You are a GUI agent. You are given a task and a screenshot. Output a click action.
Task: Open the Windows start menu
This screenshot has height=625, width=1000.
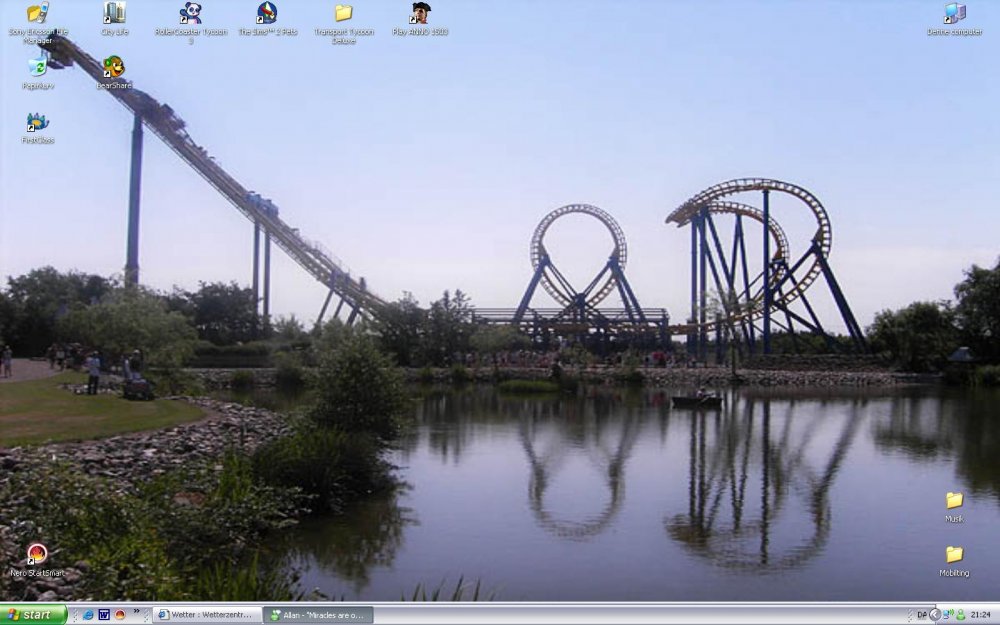(34, 615)
